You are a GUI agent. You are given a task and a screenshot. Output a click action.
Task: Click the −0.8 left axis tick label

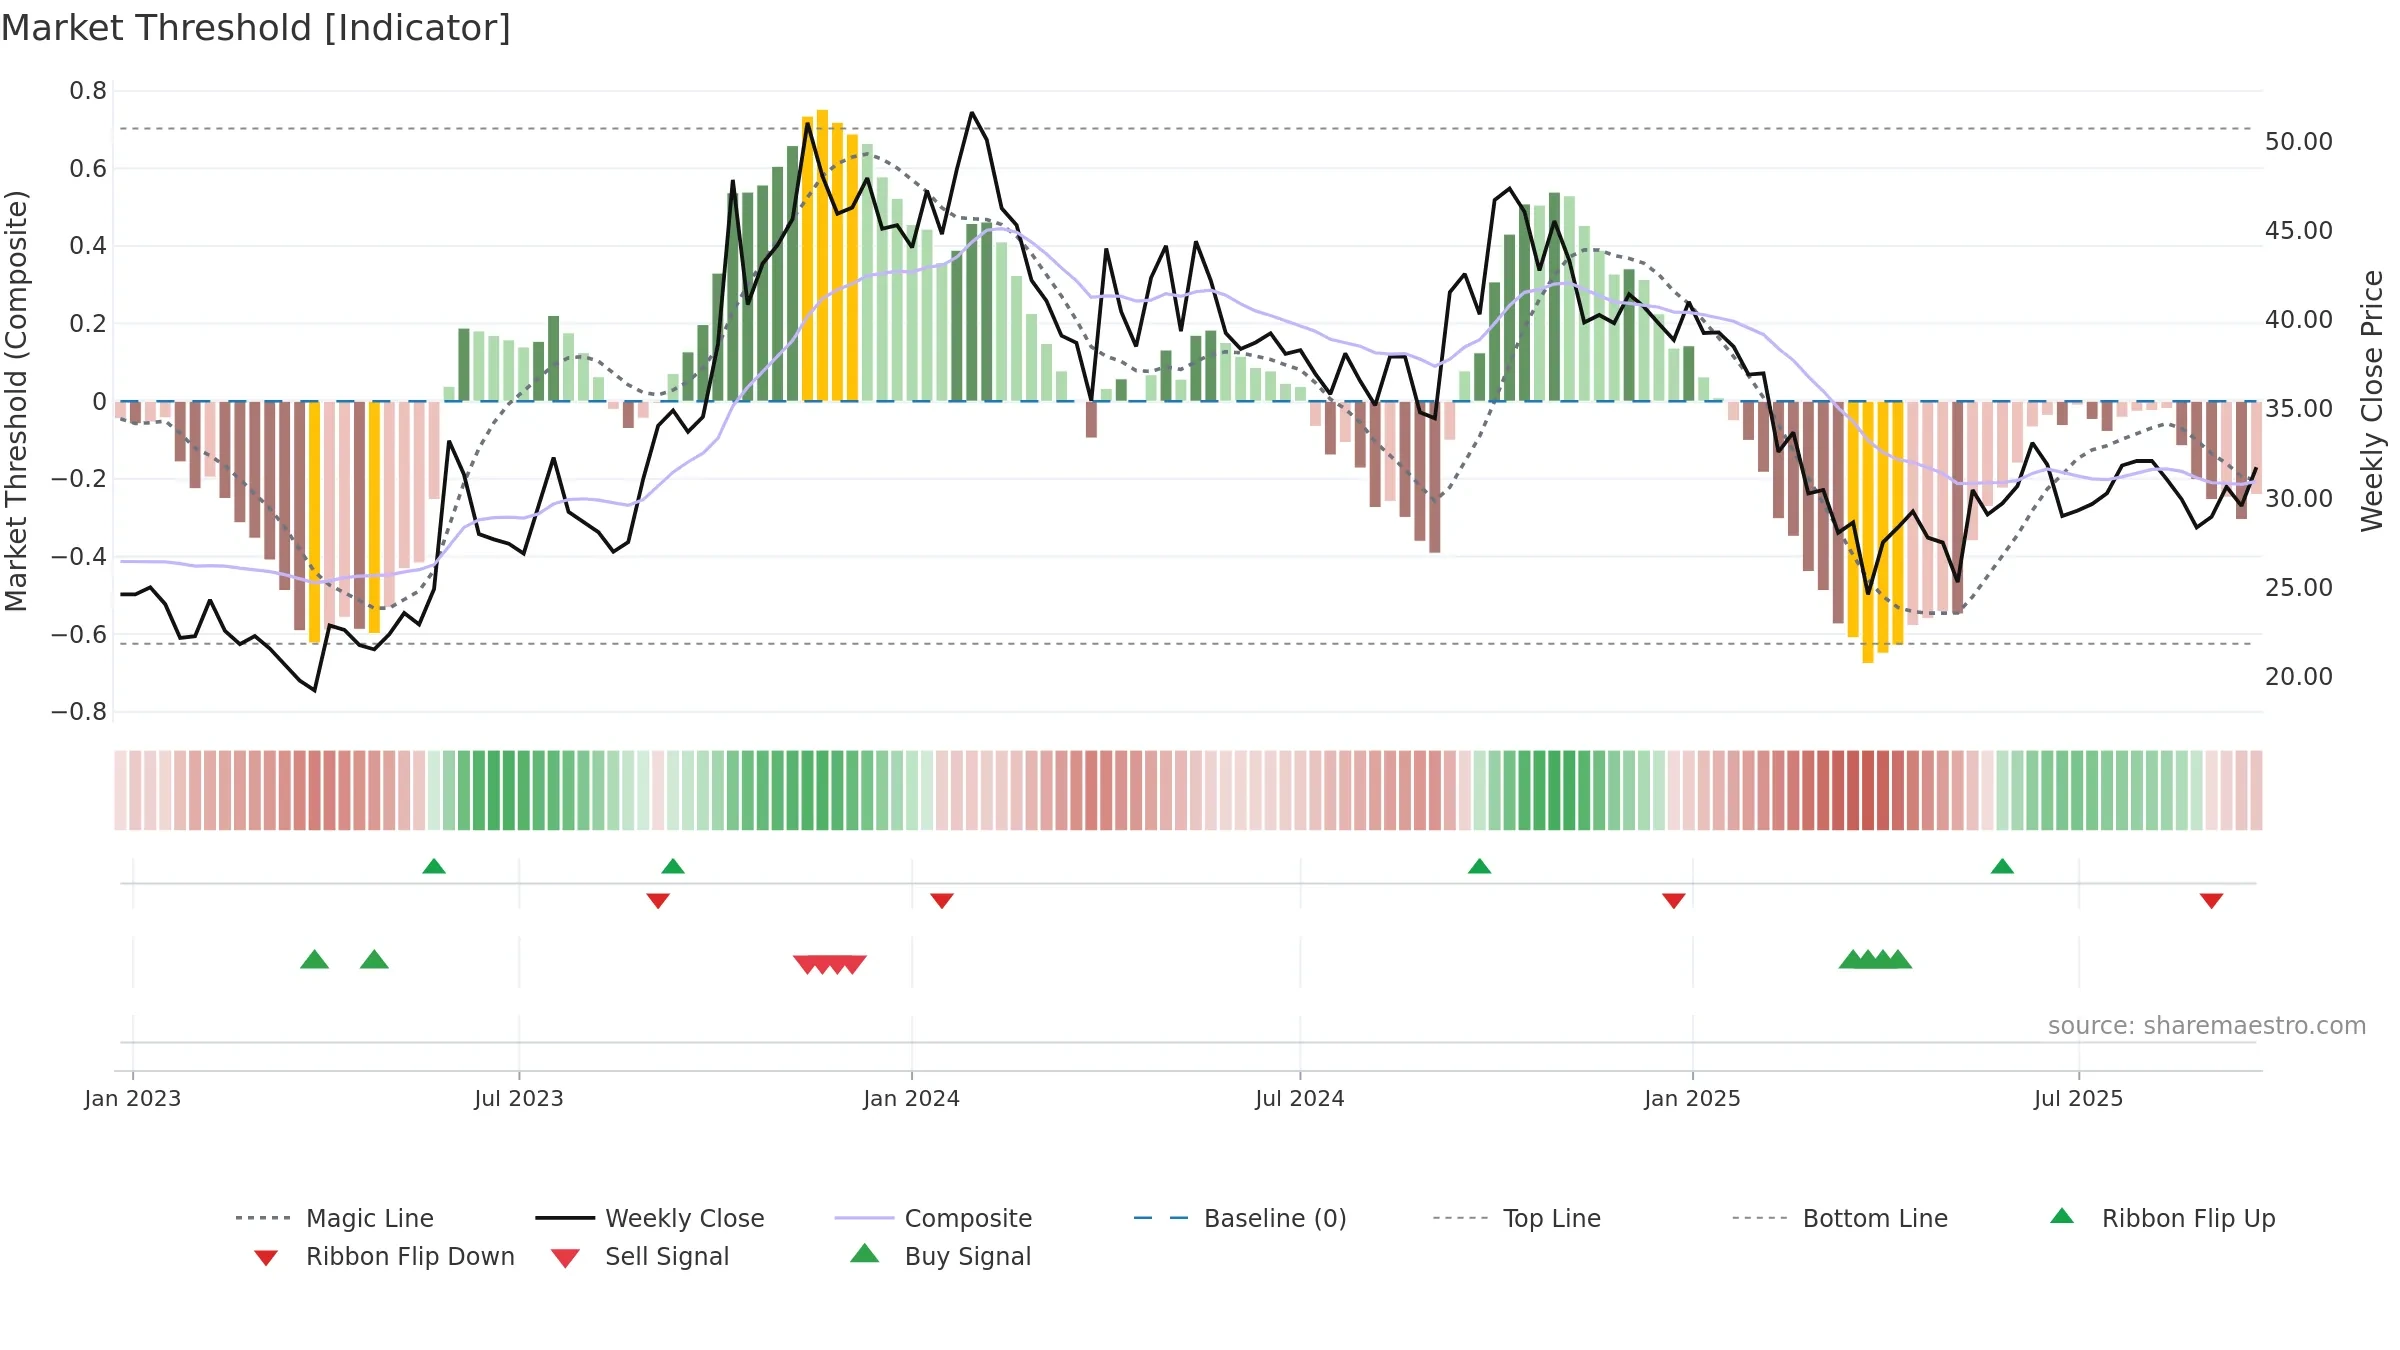click(79, 712)
